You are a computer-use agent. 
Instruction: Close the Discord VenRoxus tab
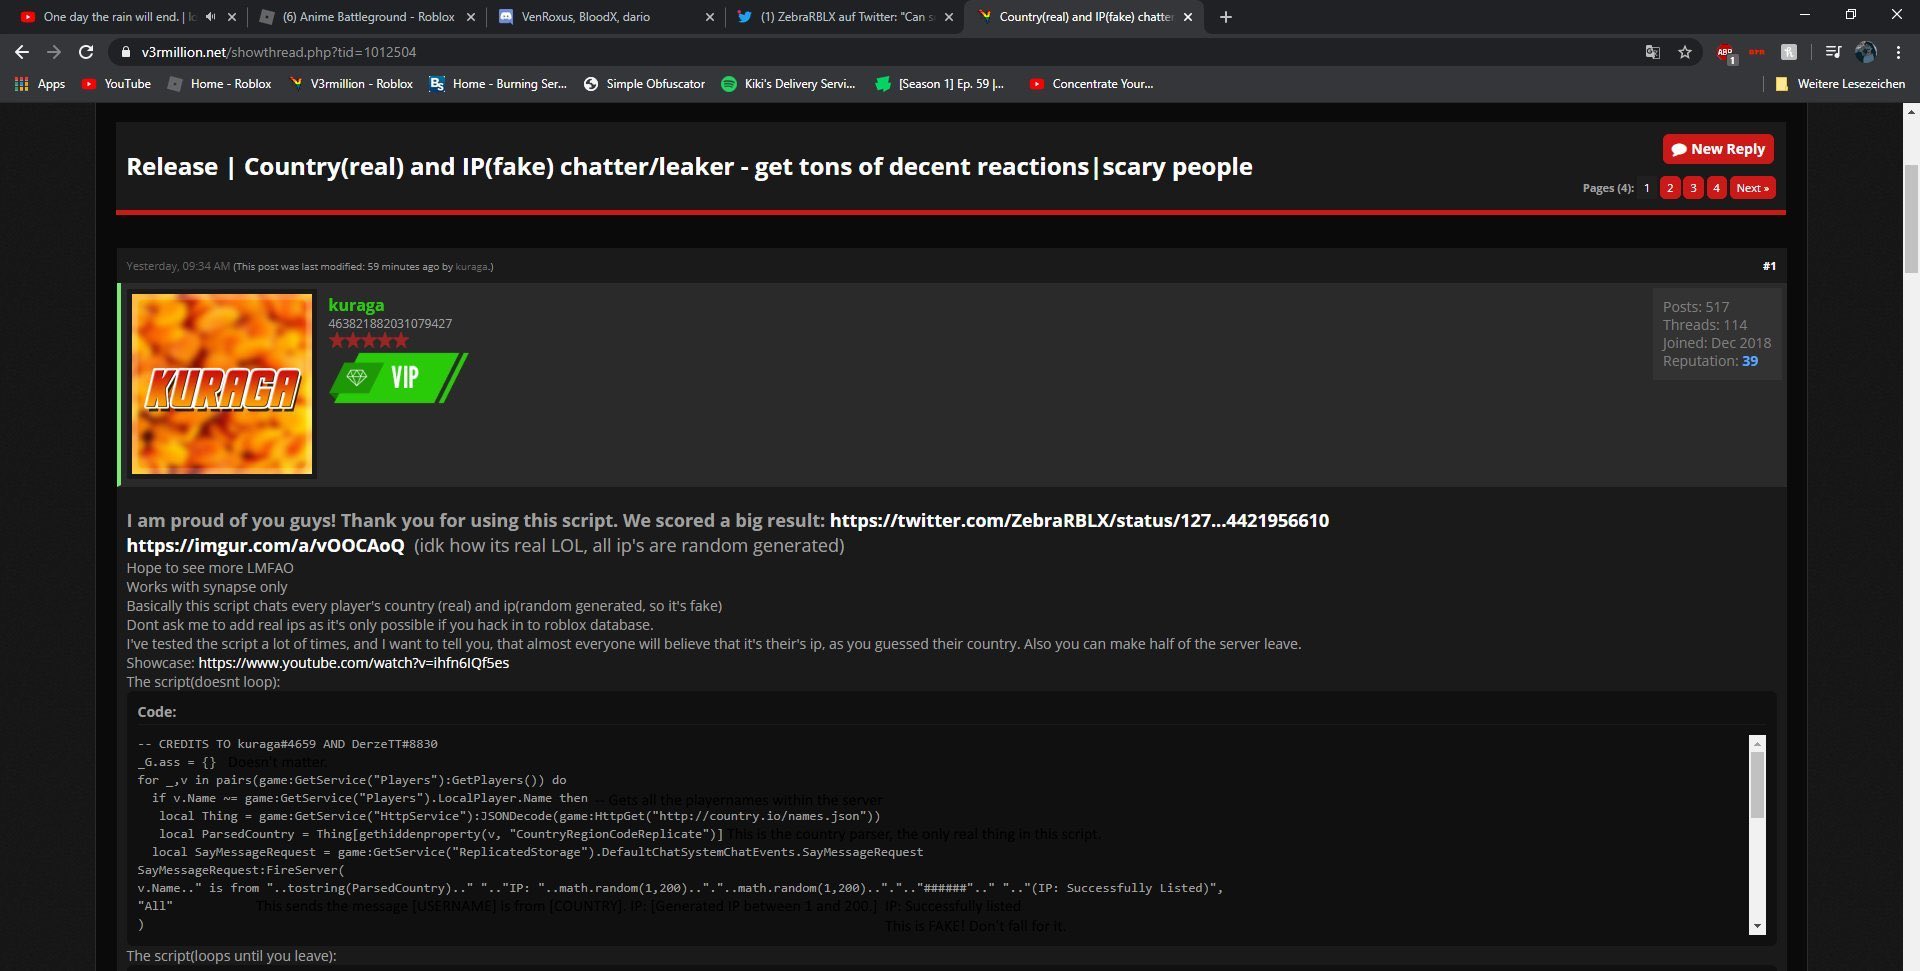(710, 17)
